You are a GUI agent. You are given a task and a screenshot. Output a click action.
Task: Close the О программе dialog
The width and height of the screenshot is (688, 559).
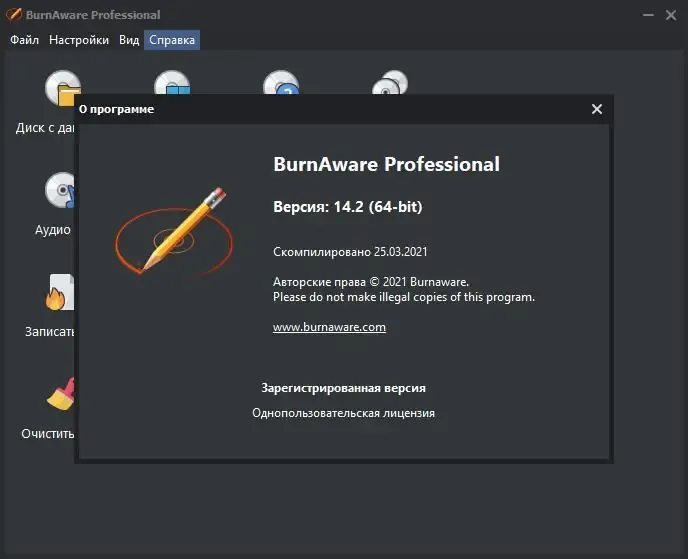point(597,109)
